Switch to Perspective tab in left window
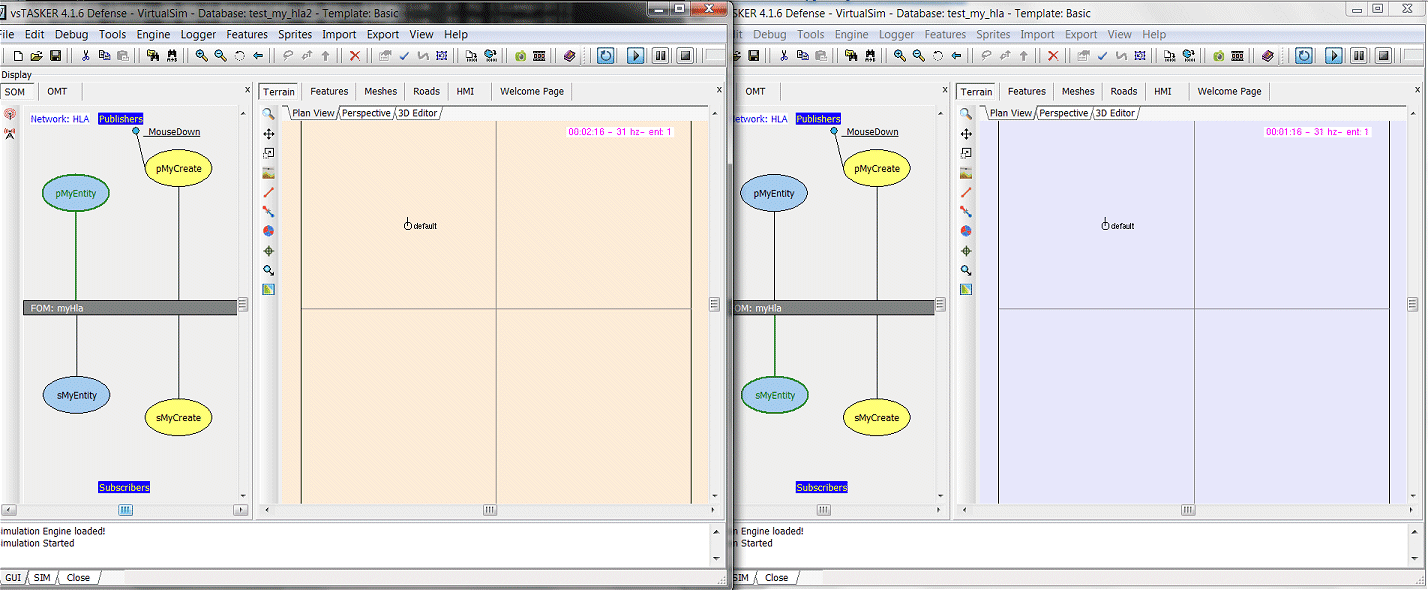Viewport: 1428px width, 590px height. (x=366, y=113)
